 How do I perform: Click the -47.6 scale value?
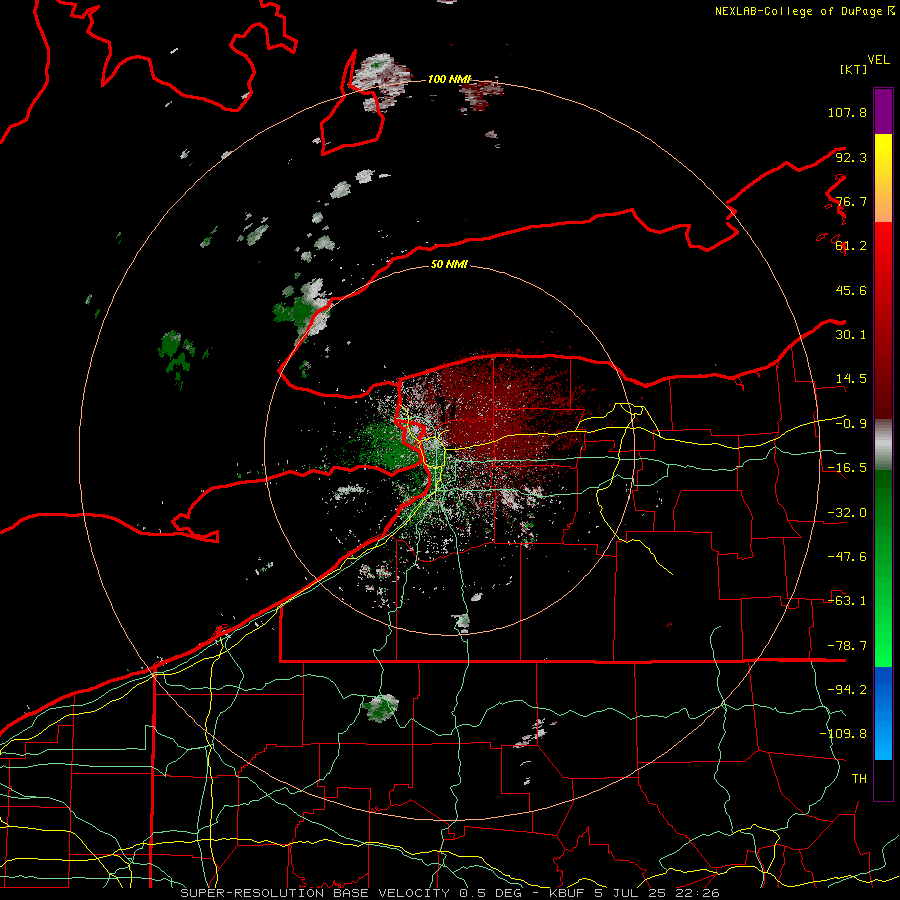[847, 557]
